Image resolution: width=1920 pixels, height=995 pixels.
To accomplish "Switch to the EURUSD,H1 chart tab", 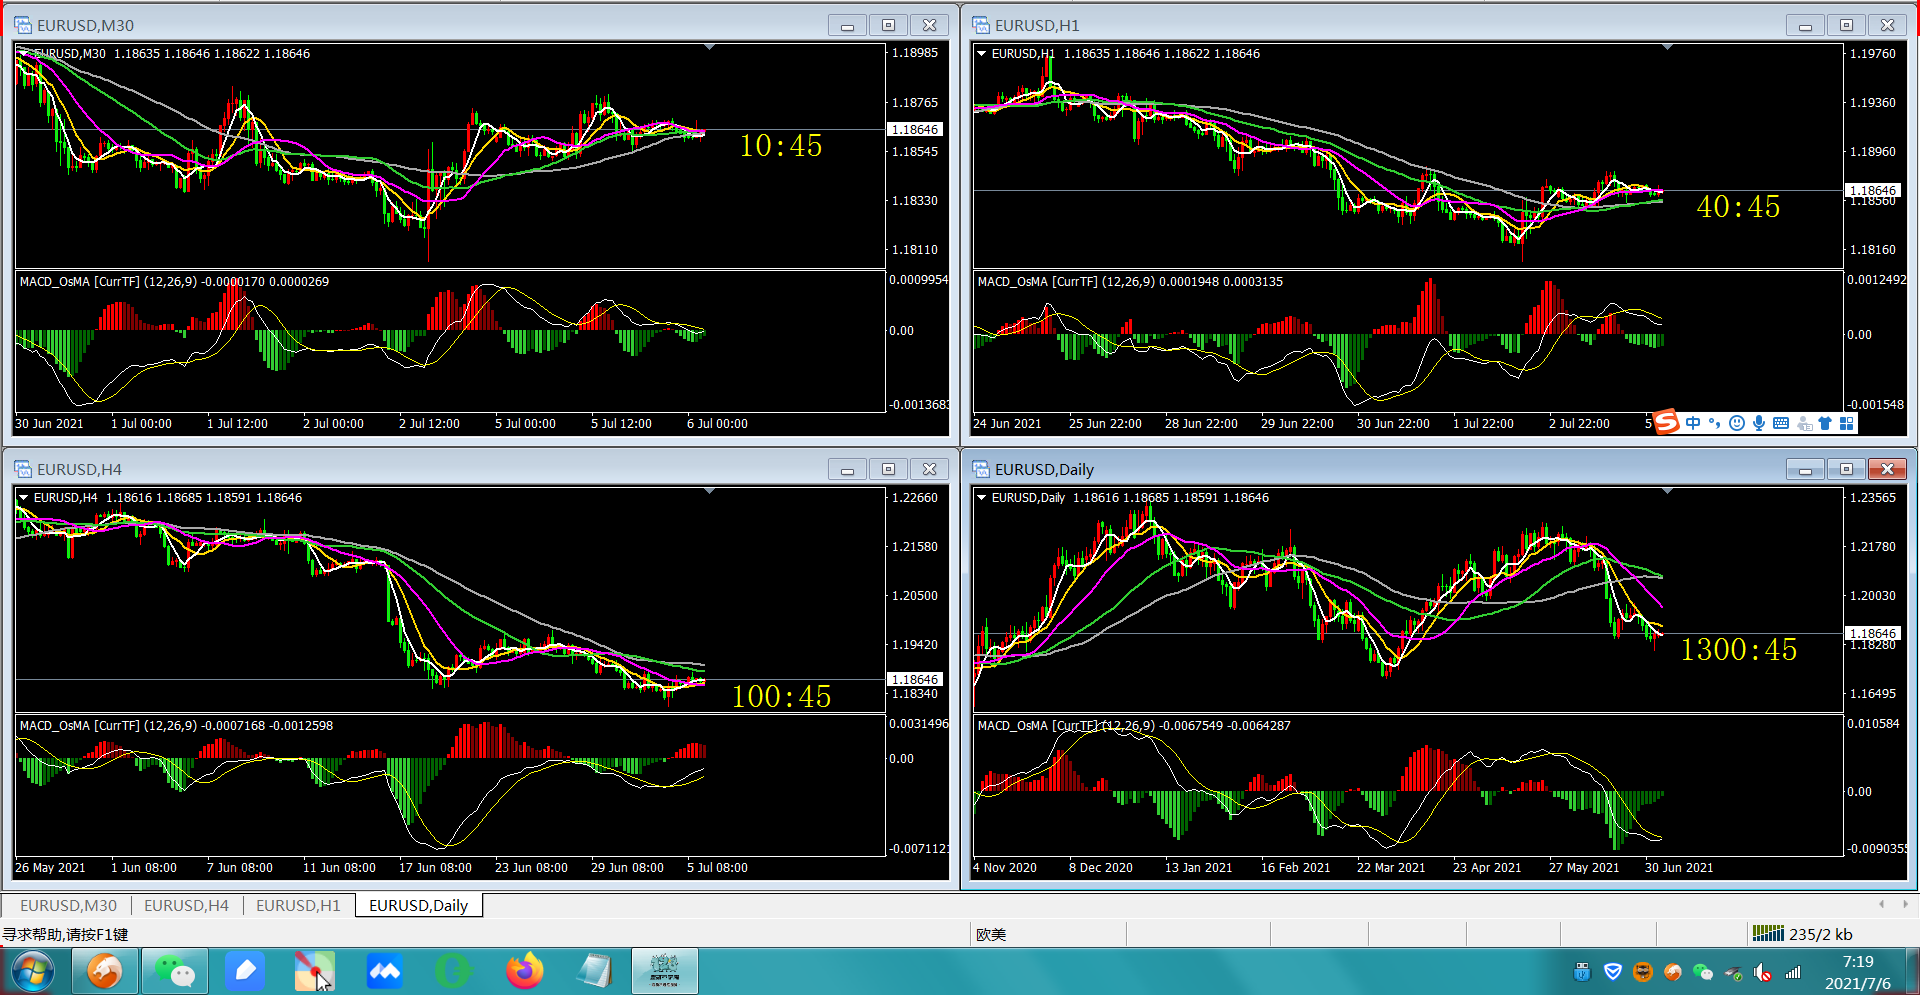I will 298,905.
